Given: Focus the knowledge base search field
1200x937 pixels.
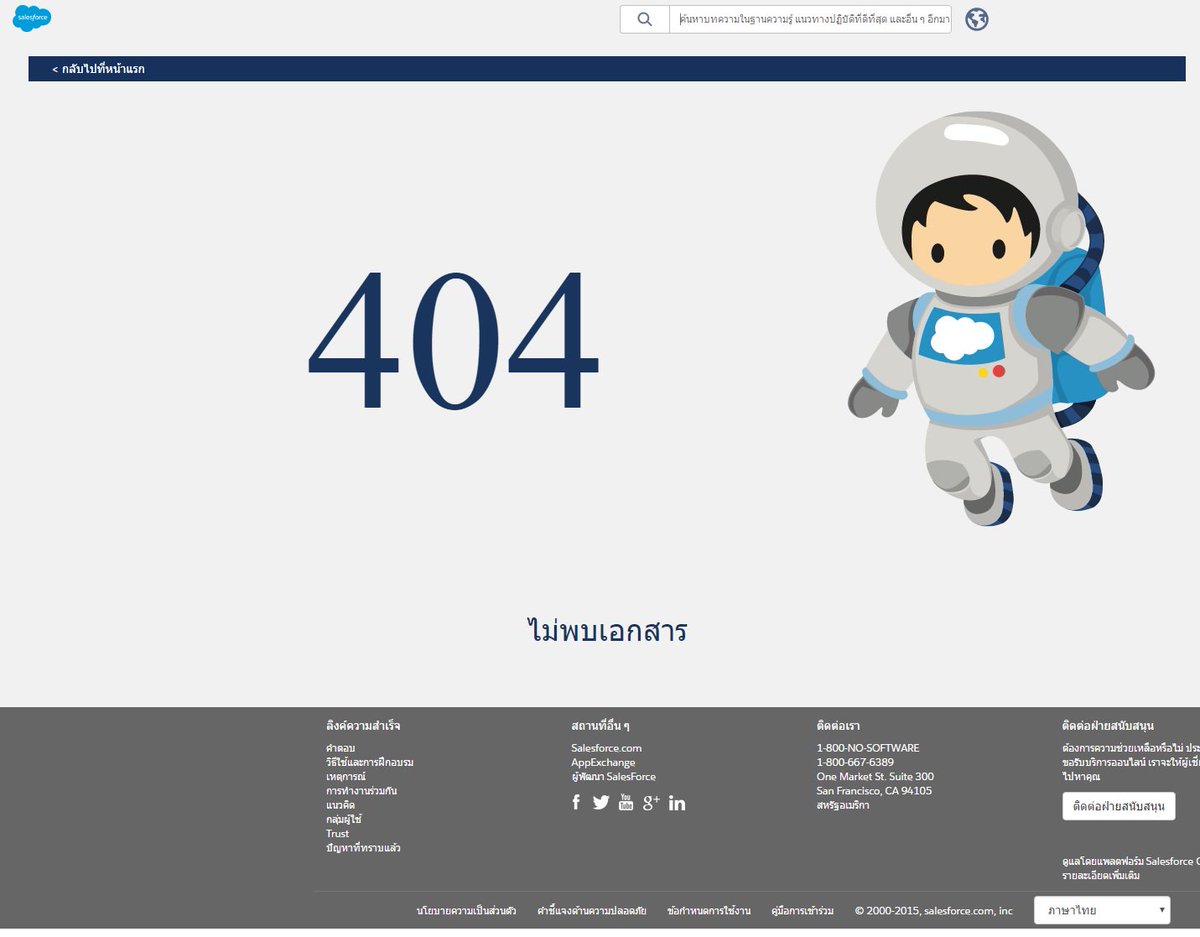Looking at the screenshot, I should tap(810, 19).
